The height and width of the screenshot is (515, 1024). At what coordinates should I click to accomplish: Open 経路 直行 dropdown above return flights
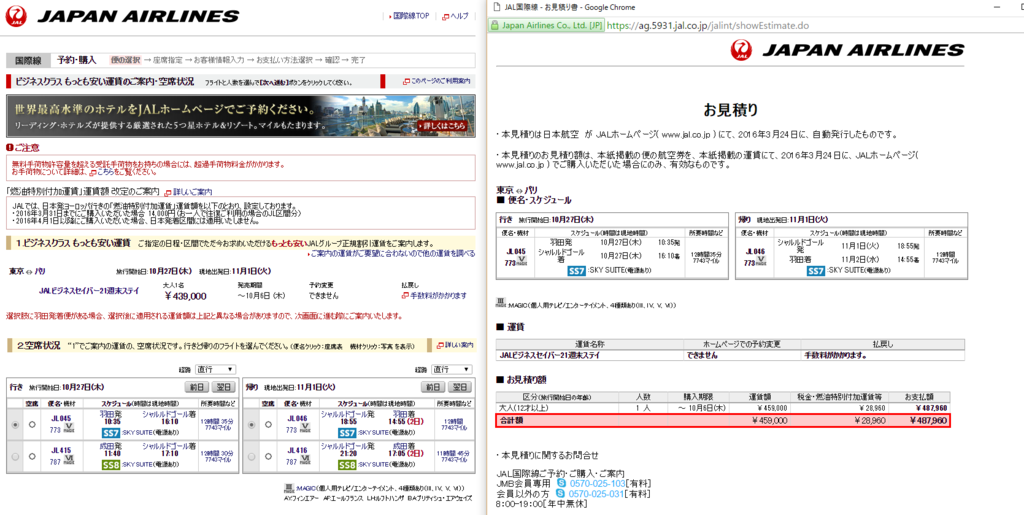click(x=451, y=369)
